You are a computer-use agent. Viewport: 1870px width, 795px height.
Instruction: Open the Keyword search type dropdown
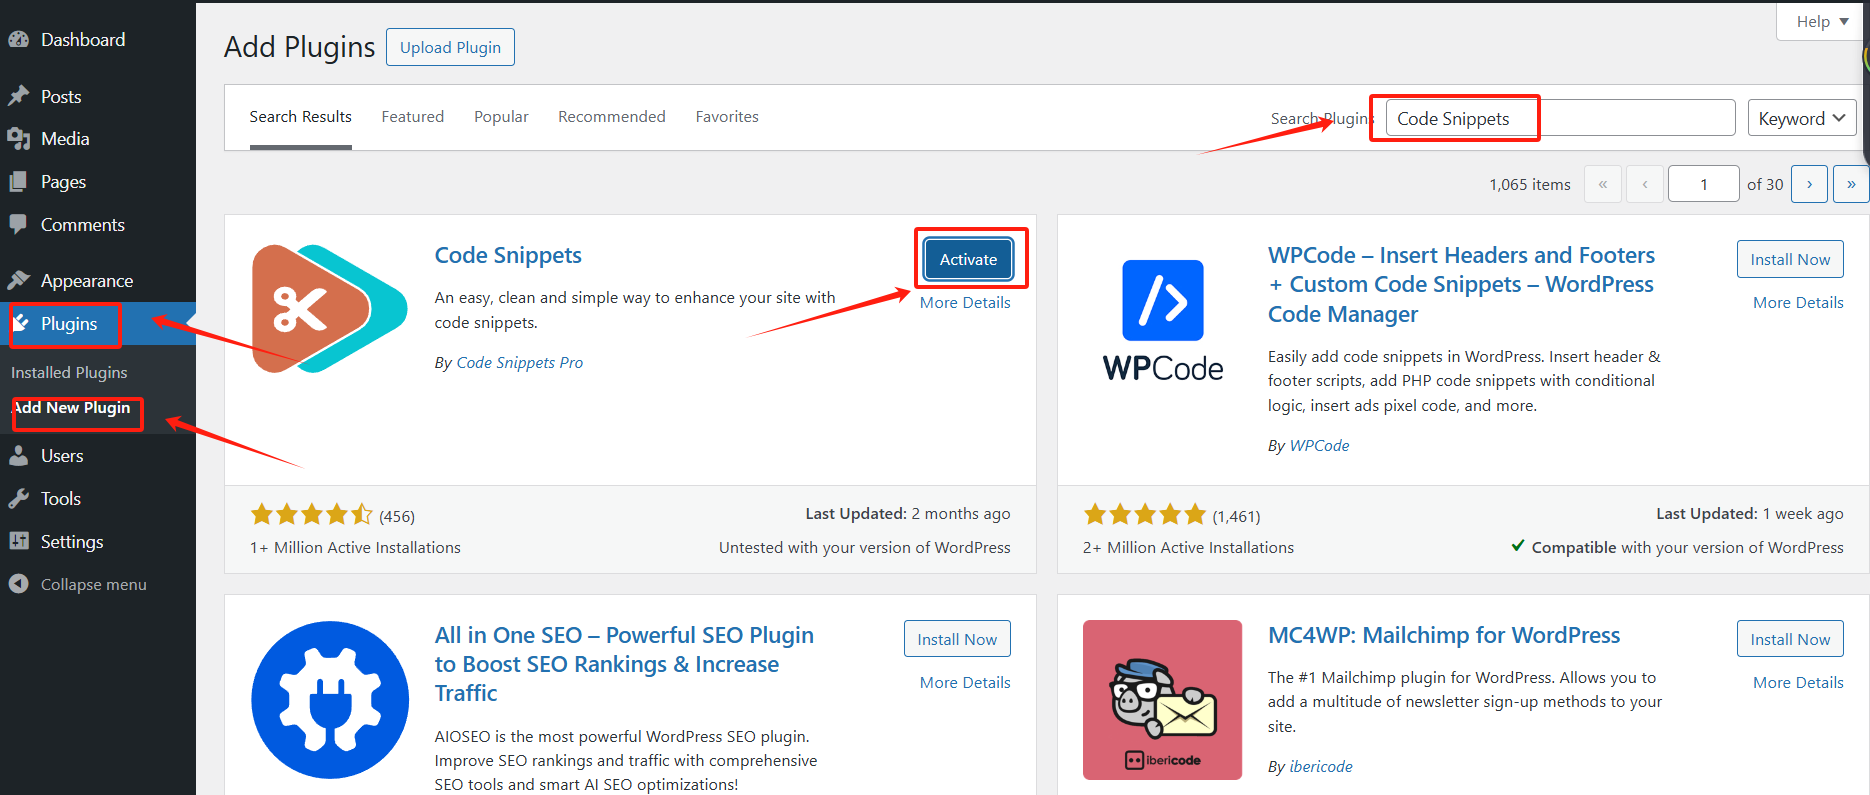(1802, 118)
